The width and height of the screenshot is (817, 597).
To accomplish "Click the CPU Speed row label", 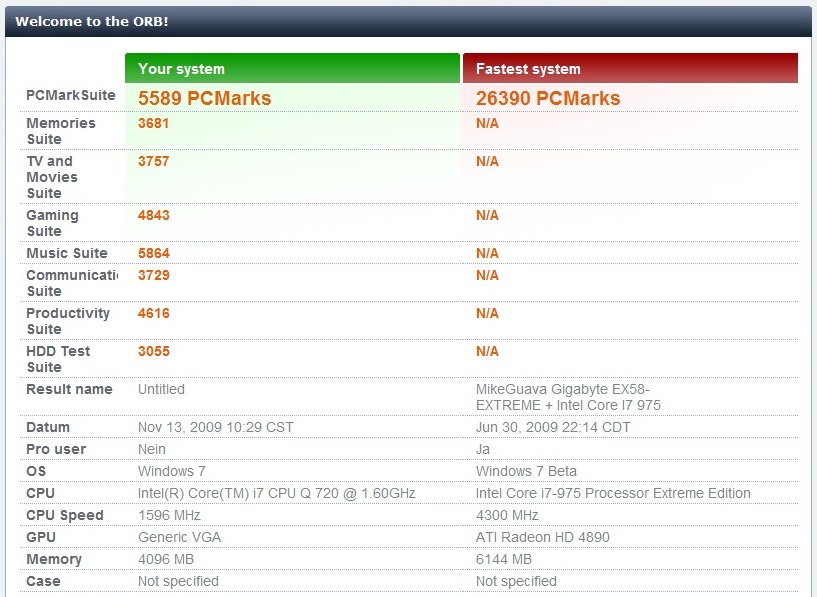I will pyautogui.click(x=65, y=515).
